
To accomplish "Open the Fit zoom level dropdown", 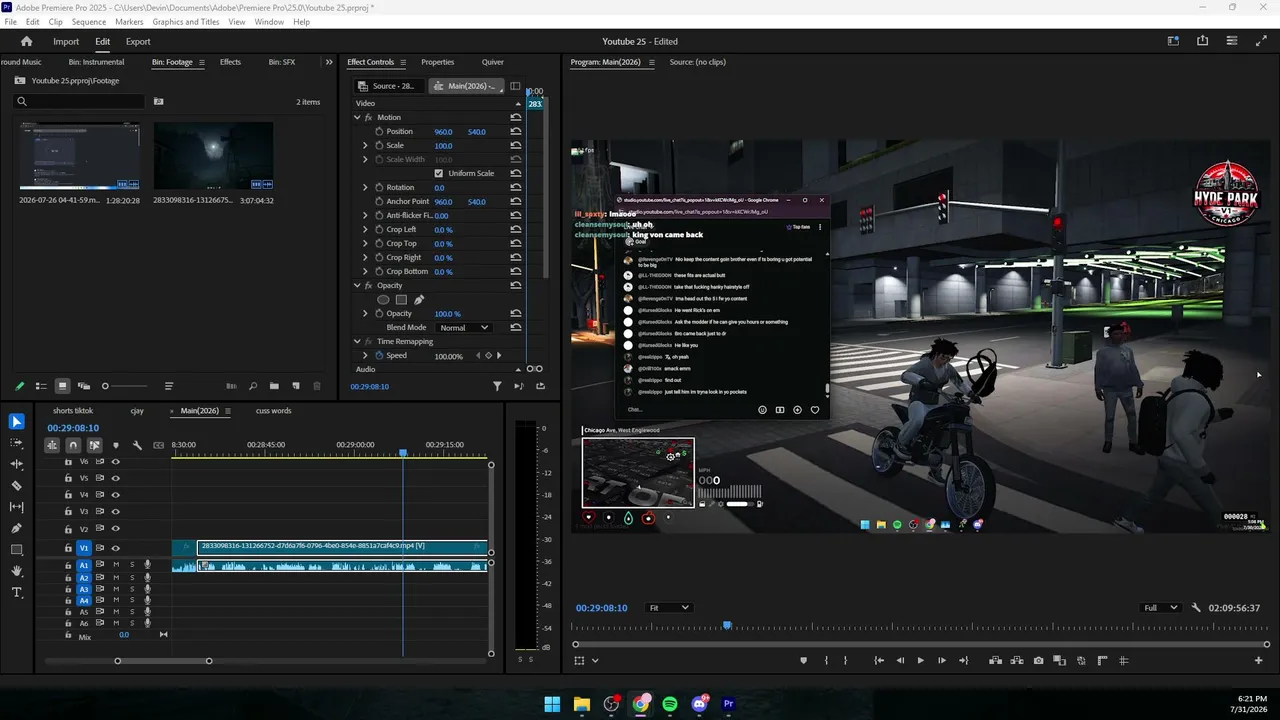I will (x=668, y=608).
